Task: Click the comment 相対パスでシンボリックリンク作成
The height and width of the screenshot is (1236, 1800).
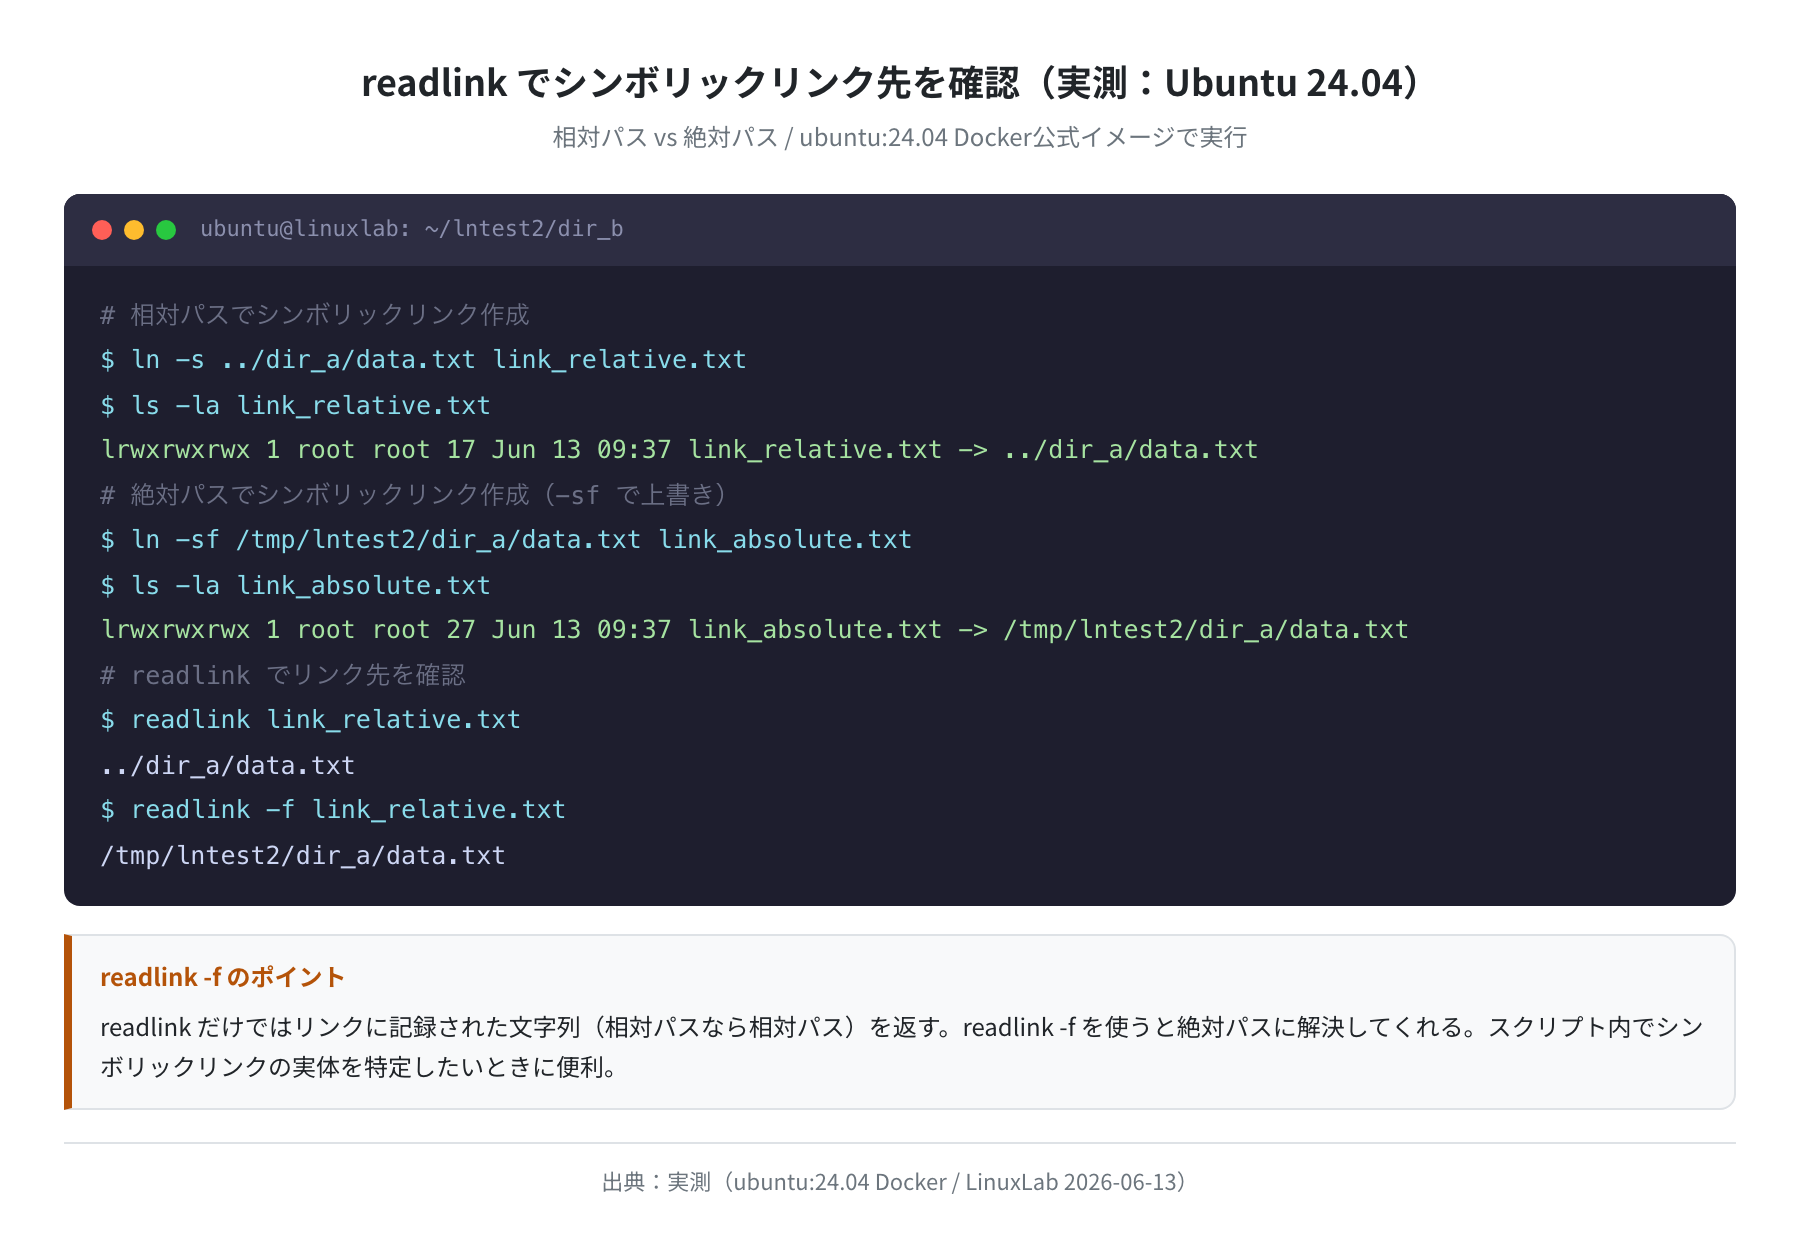Action: 315,315
